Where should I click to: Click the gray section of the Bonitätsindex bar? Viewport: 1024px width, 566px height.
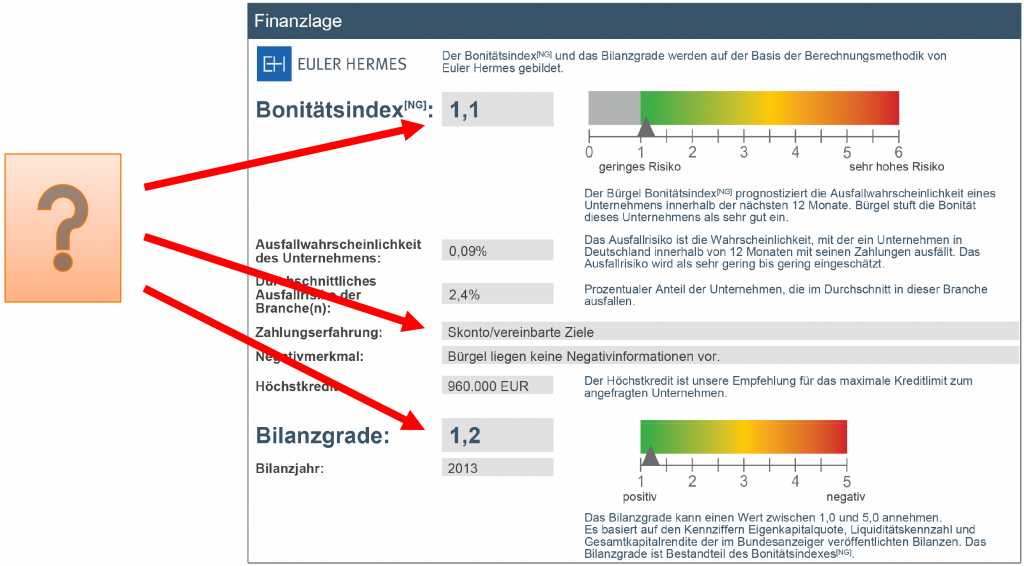coord(613,108)
